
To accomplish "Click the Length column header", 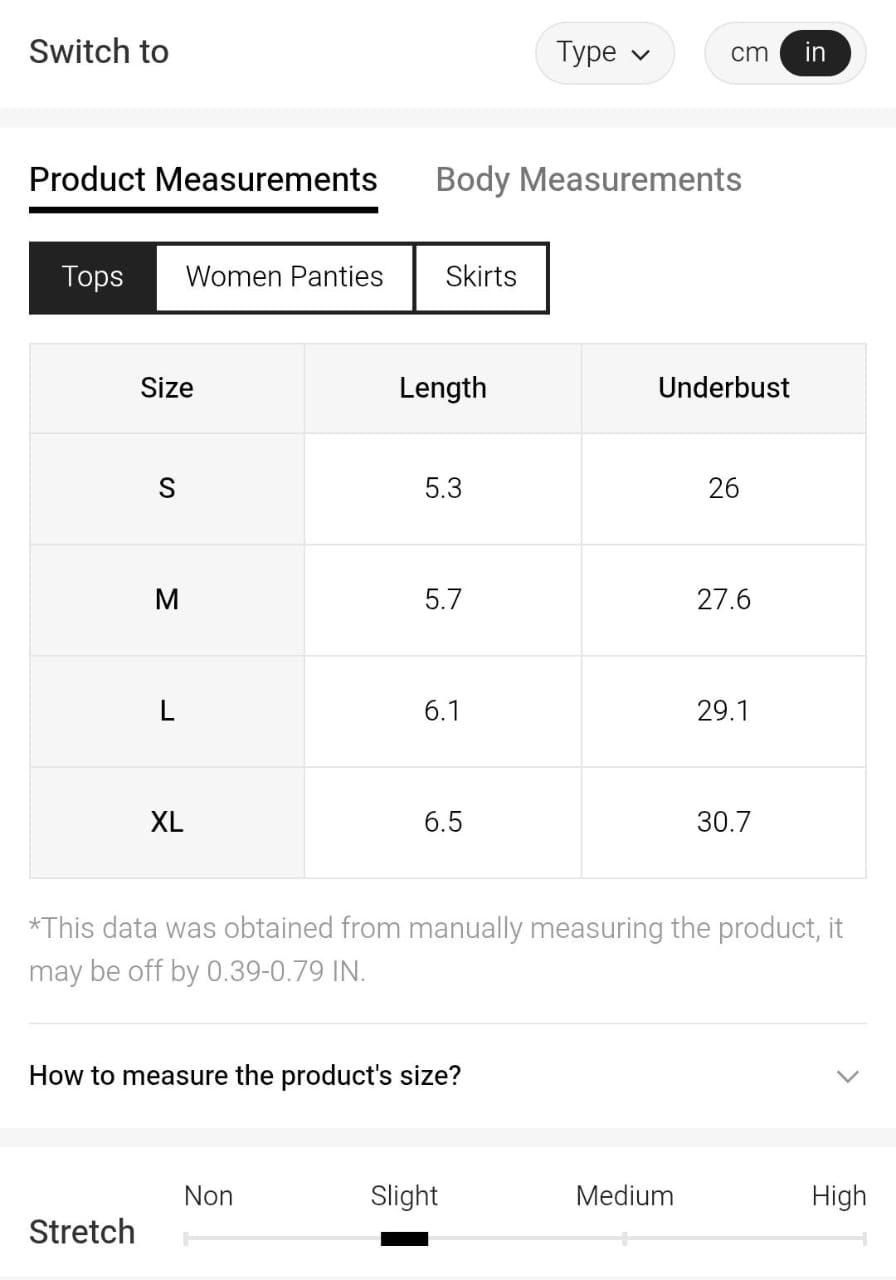I will click(x=442, y=388).
